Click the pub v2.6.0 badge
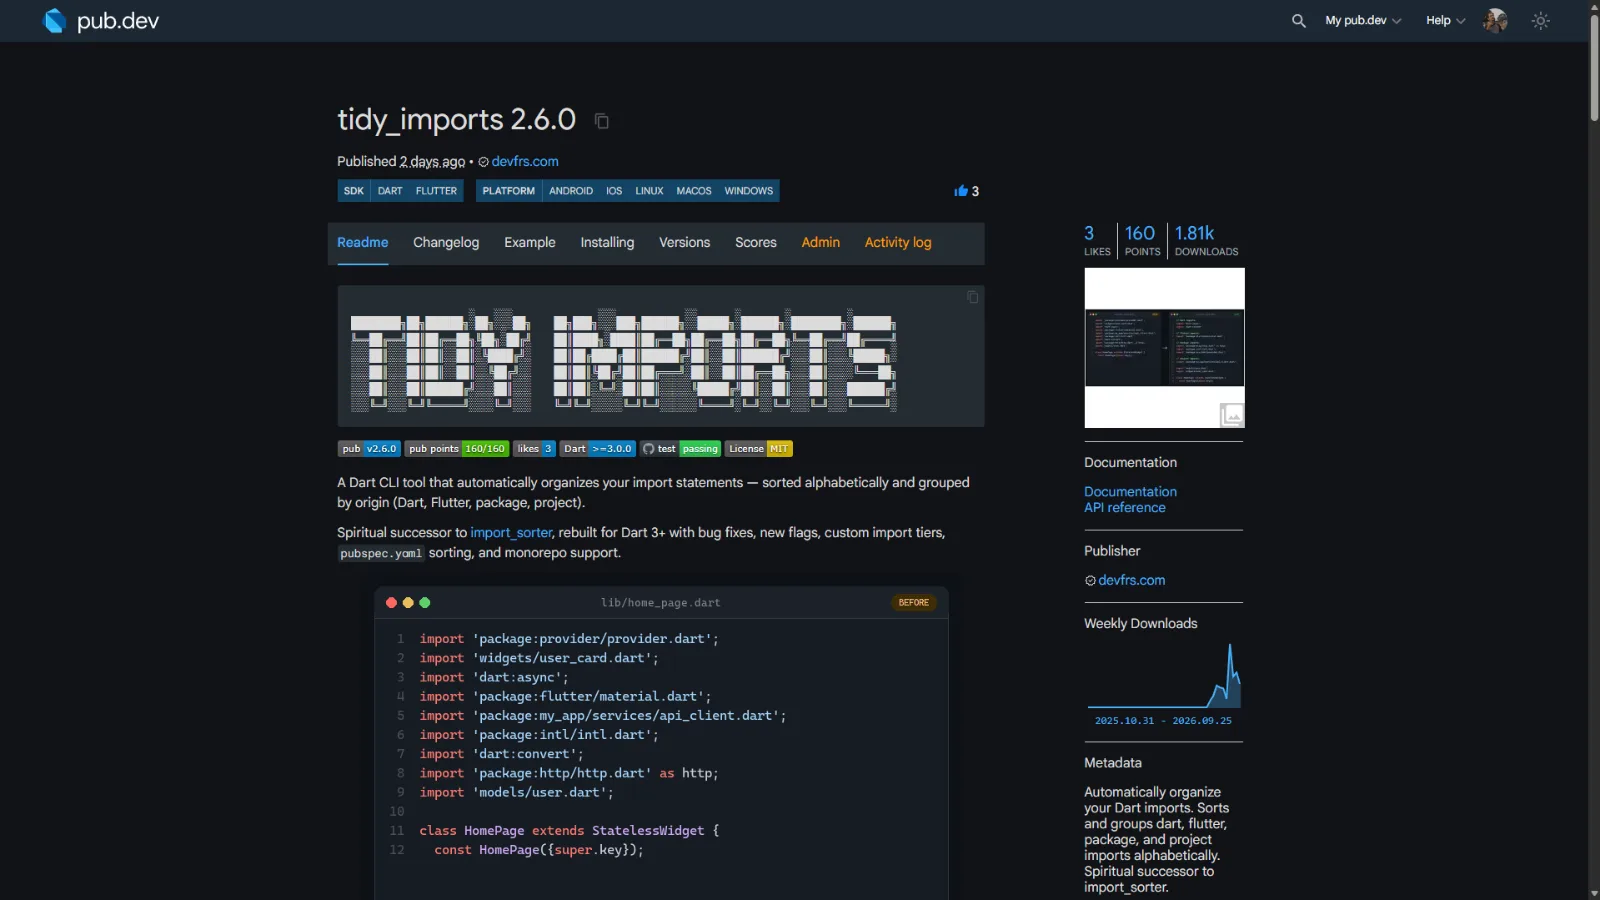Screen dimensions: 1600x900 point(369,449)
